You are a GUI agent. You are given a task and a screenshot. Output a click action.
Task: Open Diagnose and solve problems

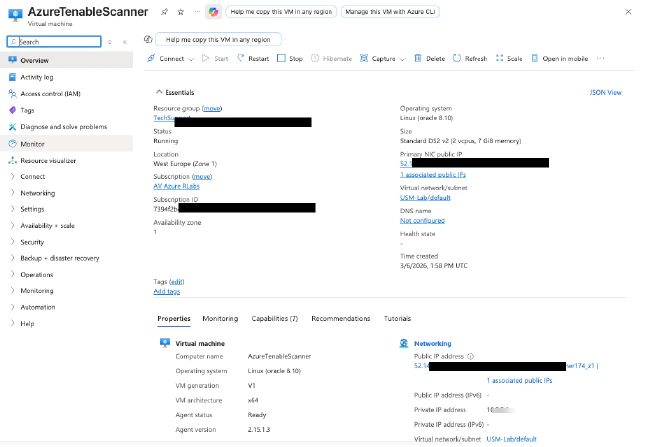(64, 127)
